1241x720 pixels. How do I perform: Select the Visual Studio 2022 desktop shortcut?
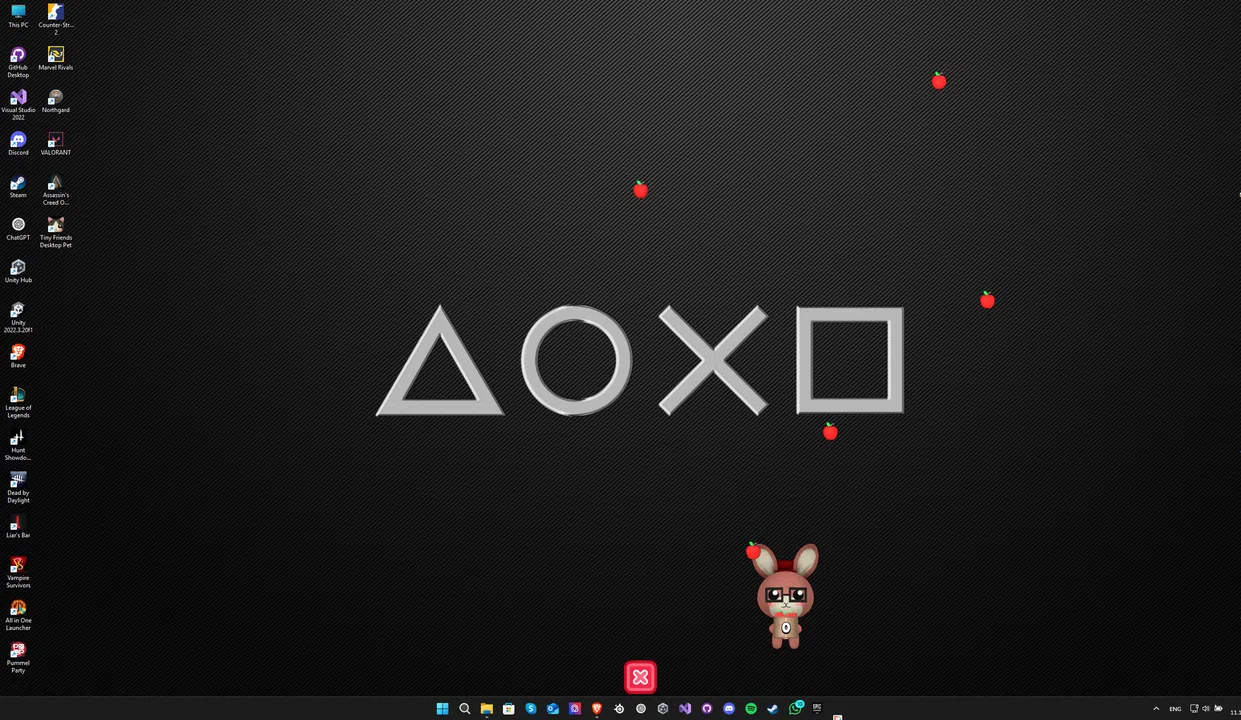pos(18,105)
